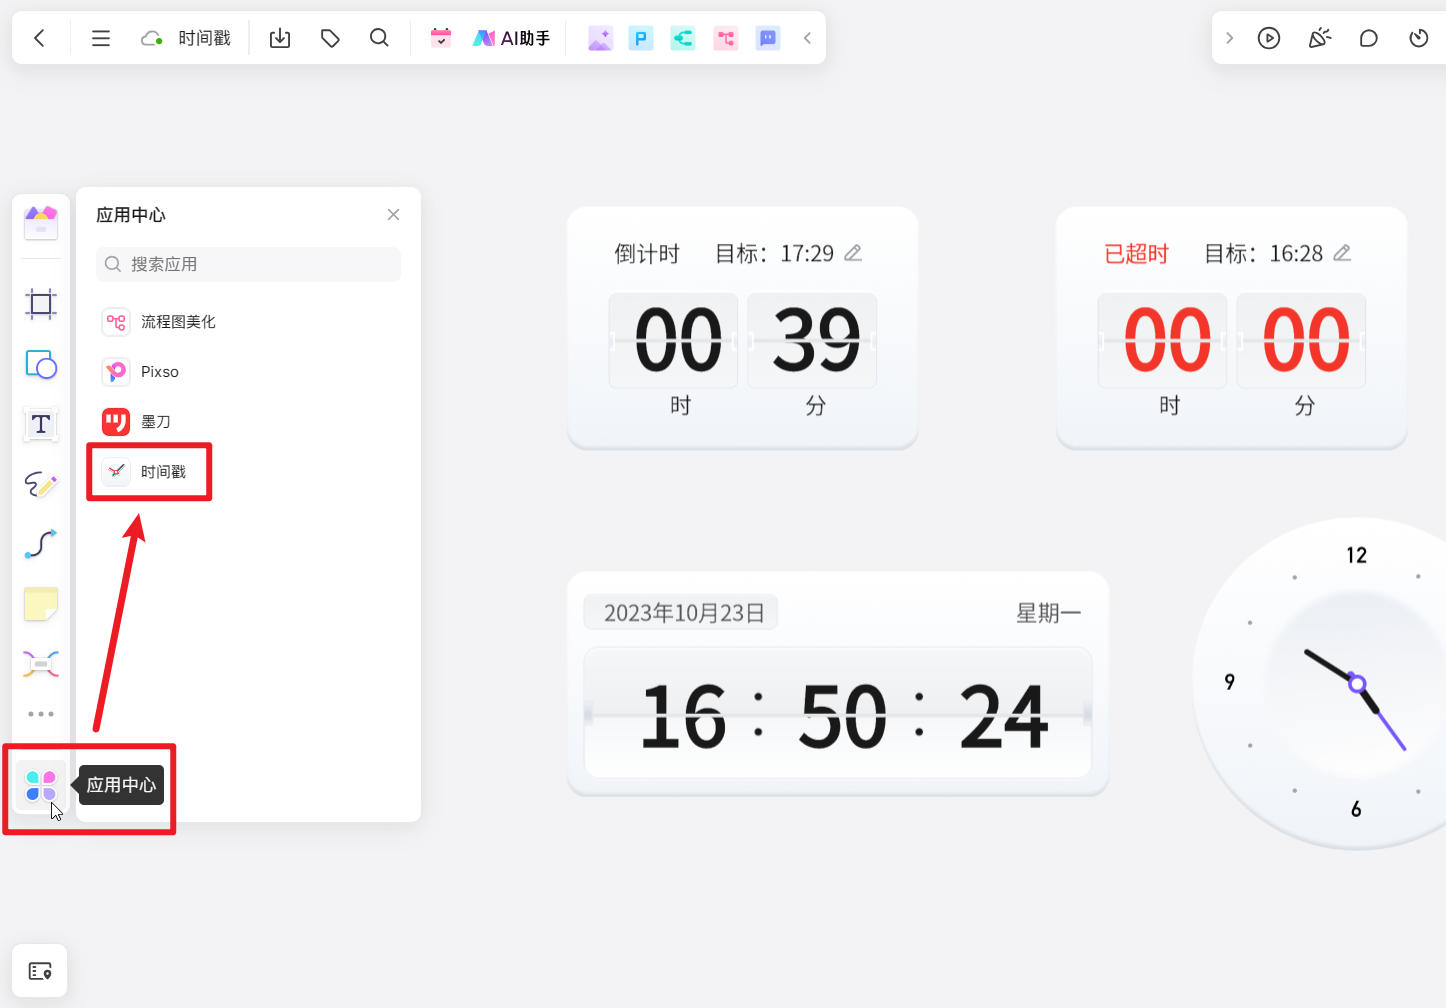Open the minimap icon at bottom left
This screenshot has width=1446, height=1008.
[x=40, y=971]
